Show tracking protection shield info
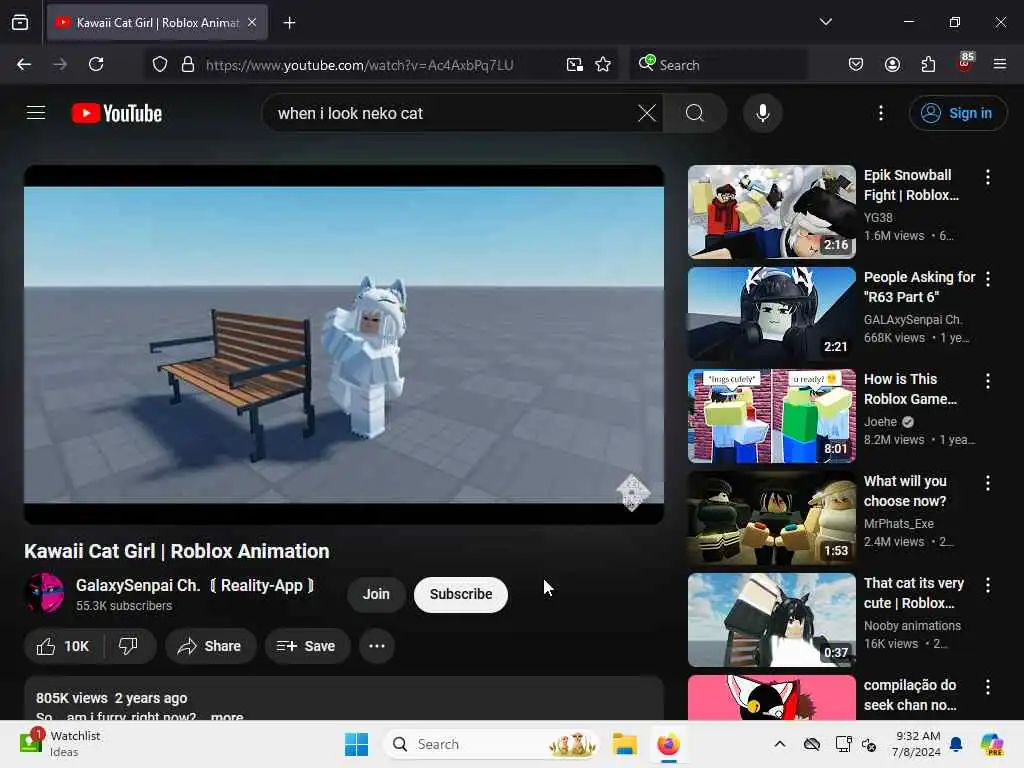The height and width of the screenshot is (768, 1024). (160, 64)
